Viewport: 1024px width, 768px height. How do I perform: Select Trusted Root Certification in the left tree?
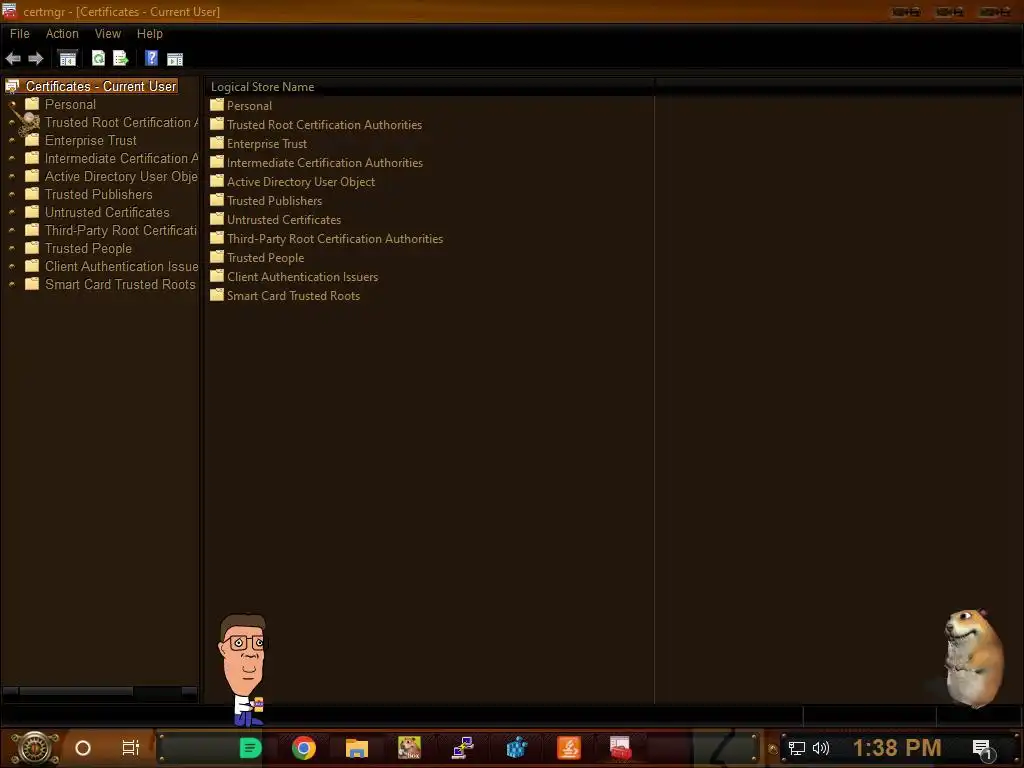click(121, 123)
